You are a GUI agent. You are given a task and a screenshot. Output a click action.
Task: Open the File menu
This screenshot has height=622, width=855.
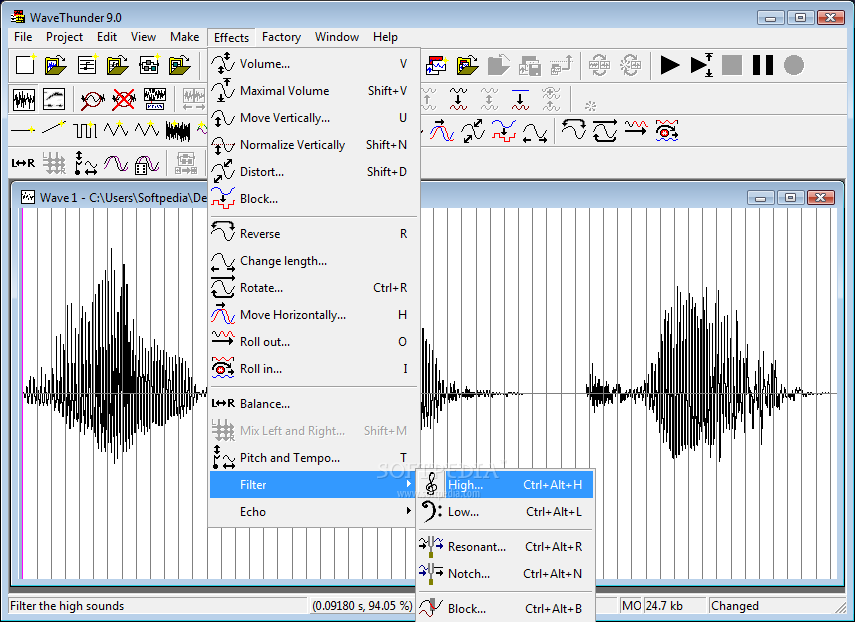pos(23,37)
